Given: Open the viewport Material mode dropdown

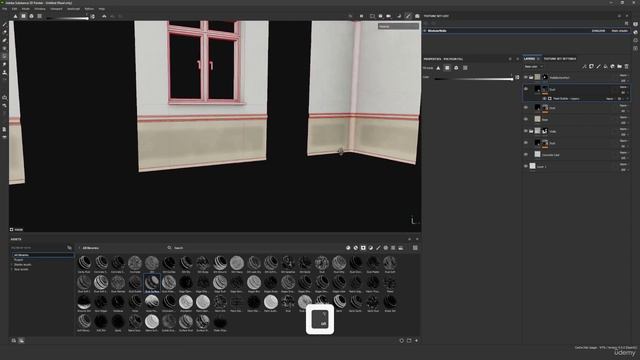Looking at the screenshot, I should click(x=398, y=26).
